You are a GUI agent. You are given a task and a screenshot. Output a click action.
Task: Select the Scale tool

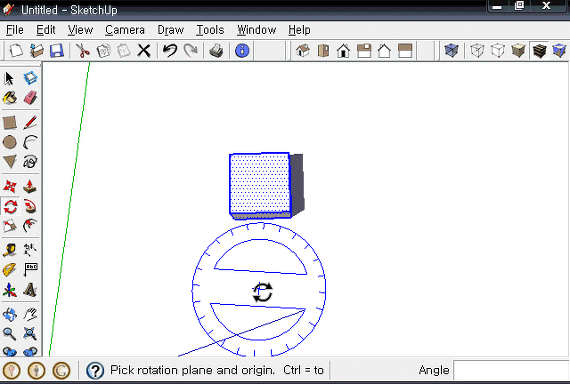pos(9,226)
